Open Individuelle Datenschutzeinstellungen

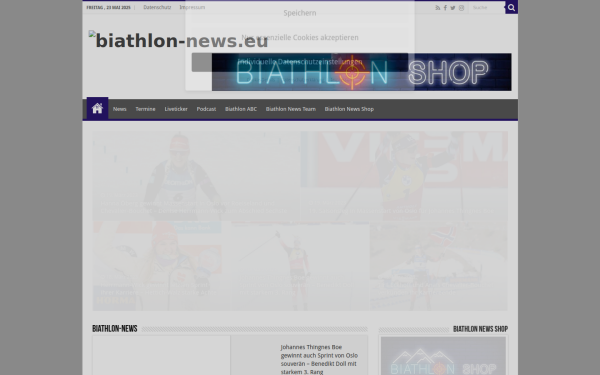[300, 62]
